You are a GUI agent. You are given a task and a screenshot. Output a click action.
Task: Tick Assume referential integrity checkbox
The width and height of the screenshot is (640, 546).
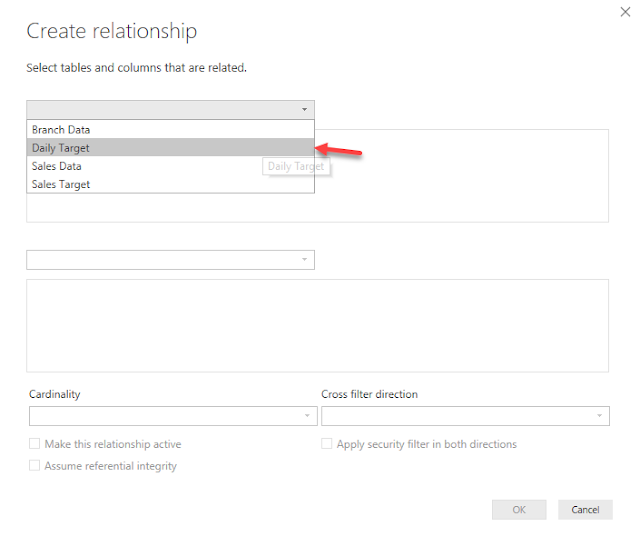[x=35, y=466]
